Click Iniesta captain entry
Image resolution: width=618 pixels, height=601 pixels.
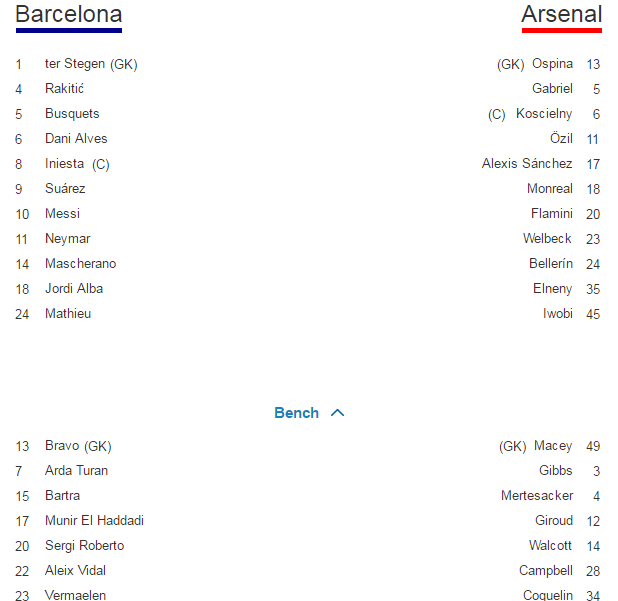point(77,164)
